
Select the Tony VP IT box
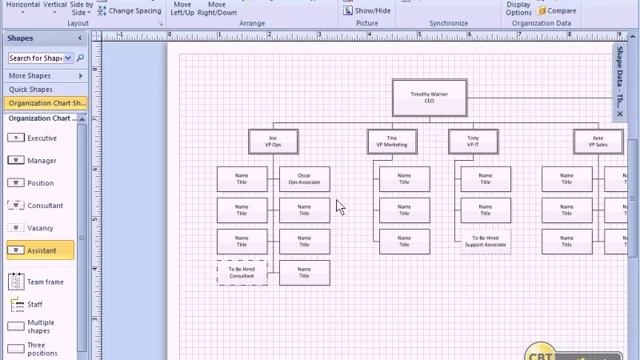pos(473,141)
